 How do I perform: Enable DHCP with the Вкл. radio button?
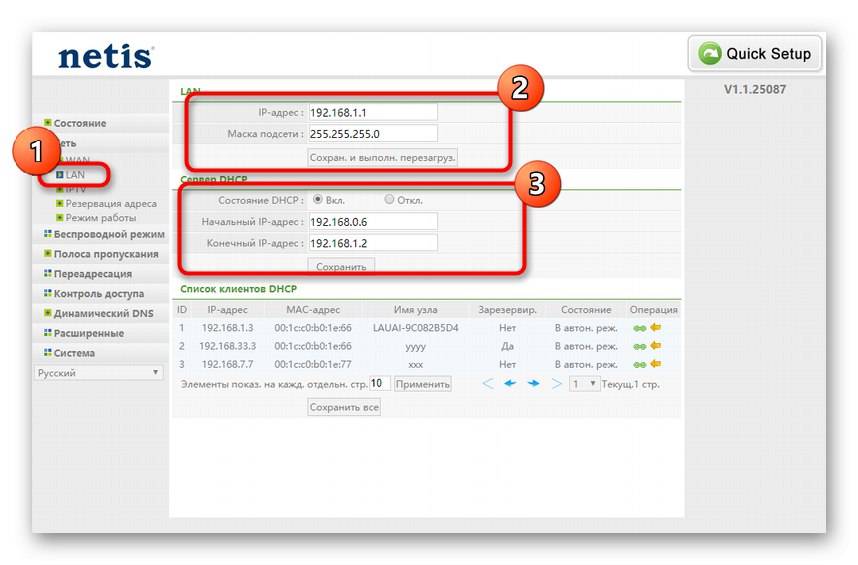tap(317, 200)
